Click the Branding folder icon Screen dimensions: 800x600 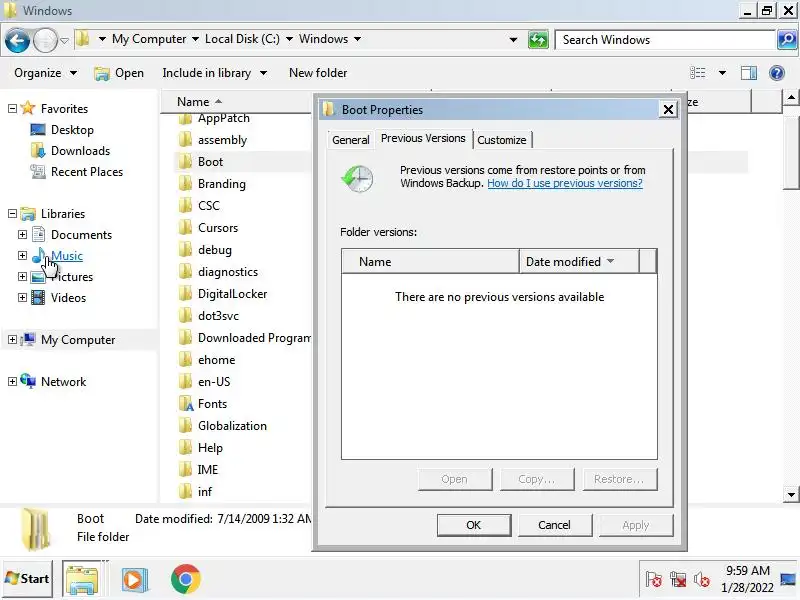[x=185, y=184]
